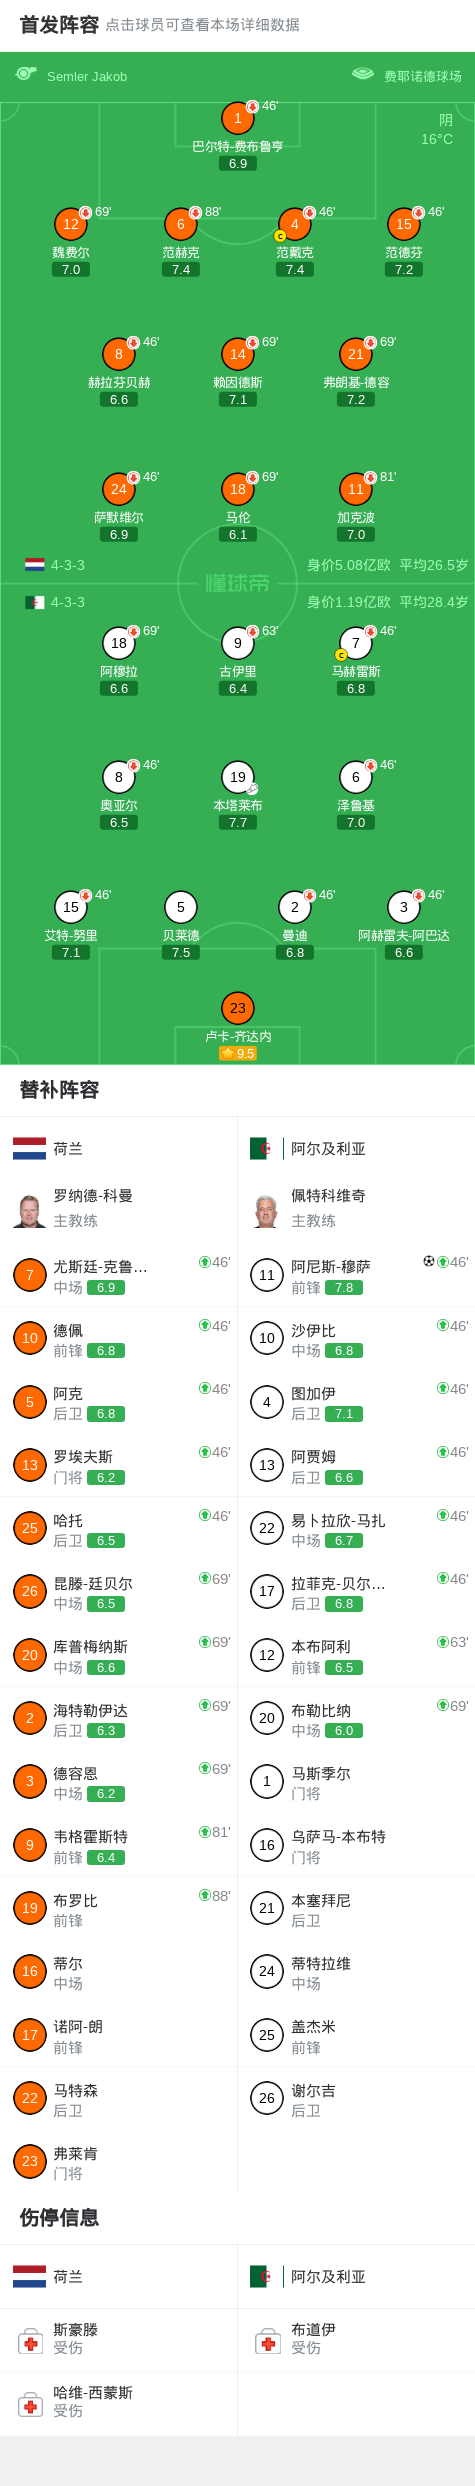Open substitute number 10 Depay's entry
Image resolution: width=475 pixels, height=2486 pixels.
(119, 1339)
